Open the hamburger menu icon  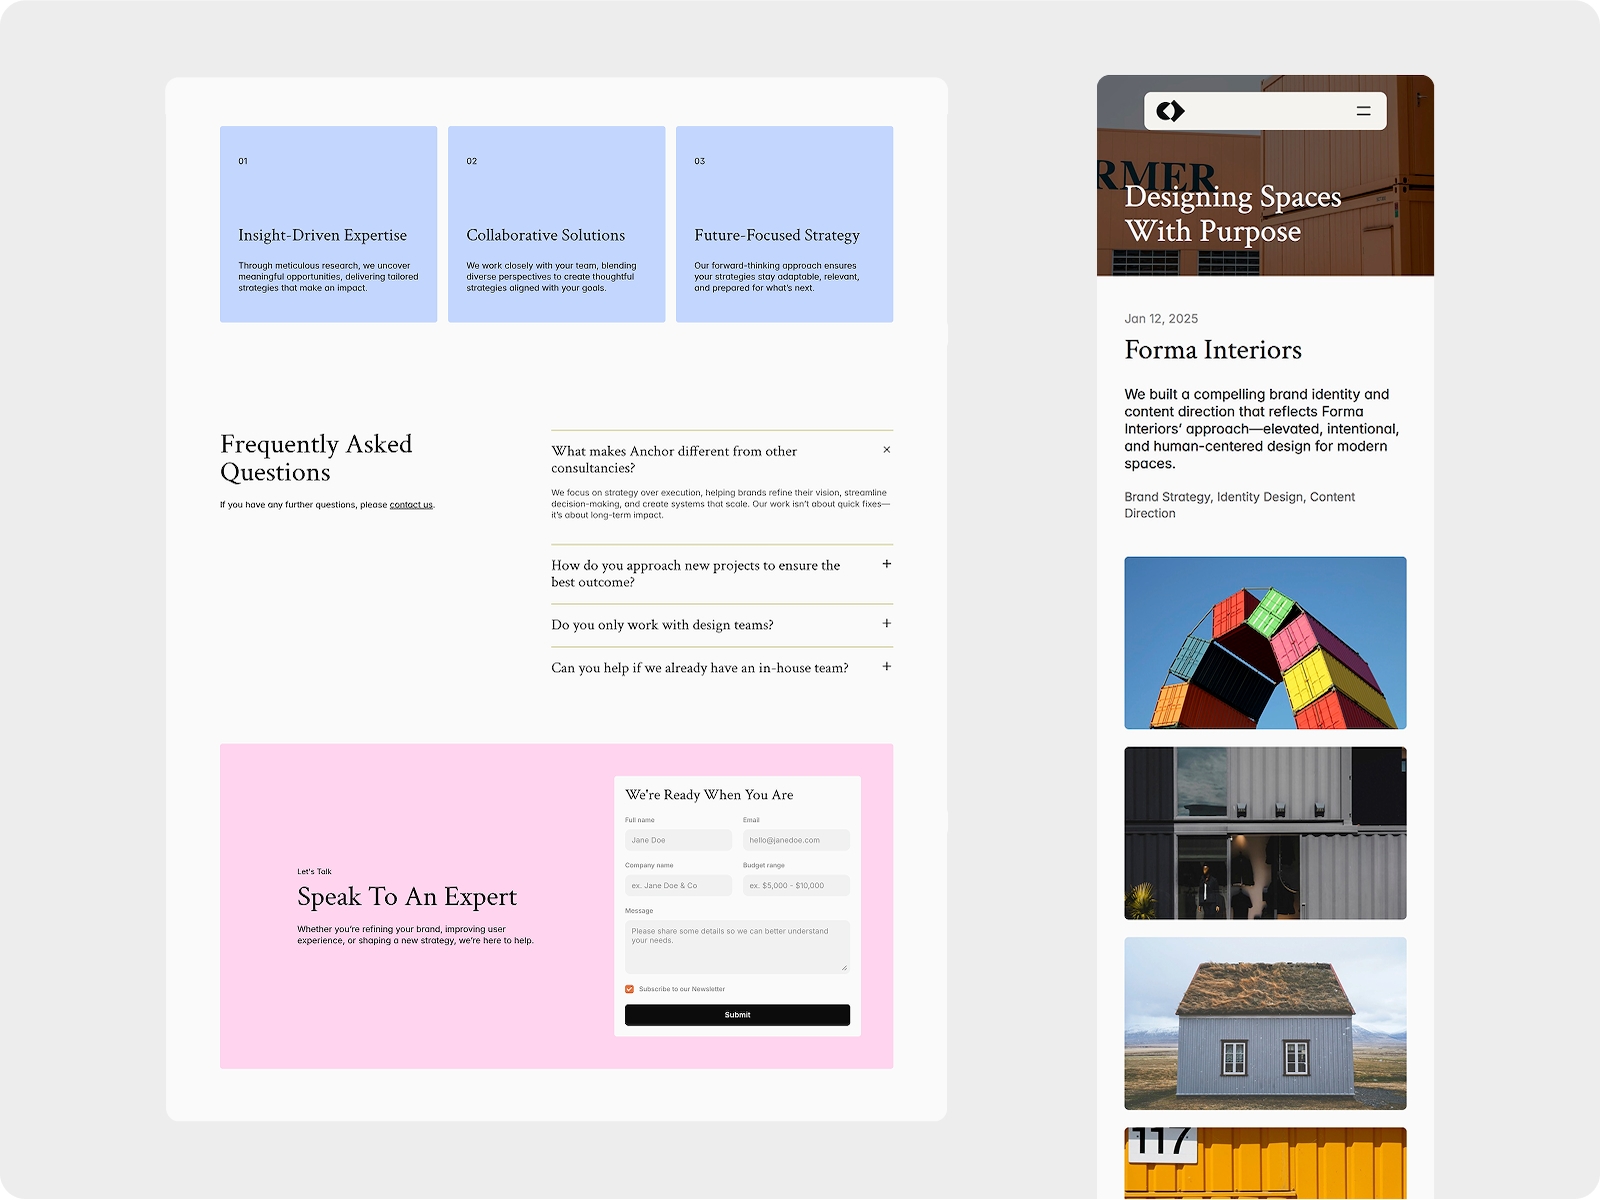click(1363, 111)
